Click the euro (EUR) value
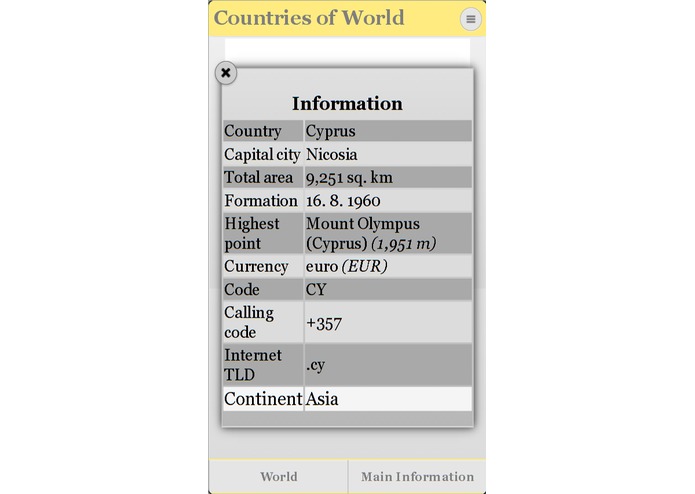The height and width of the screenshot is (494, 695). (388, 266)
